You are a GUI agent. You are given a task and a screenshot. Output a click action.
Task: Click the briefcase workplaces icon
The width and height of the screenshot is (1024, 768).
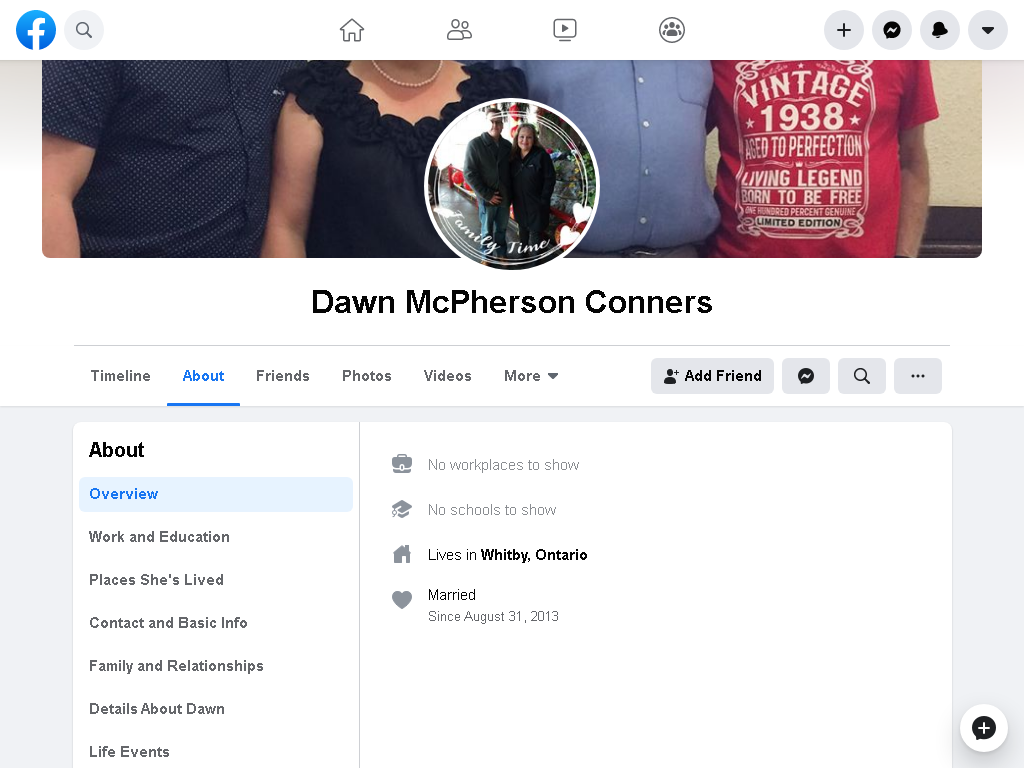click(402, 464)
